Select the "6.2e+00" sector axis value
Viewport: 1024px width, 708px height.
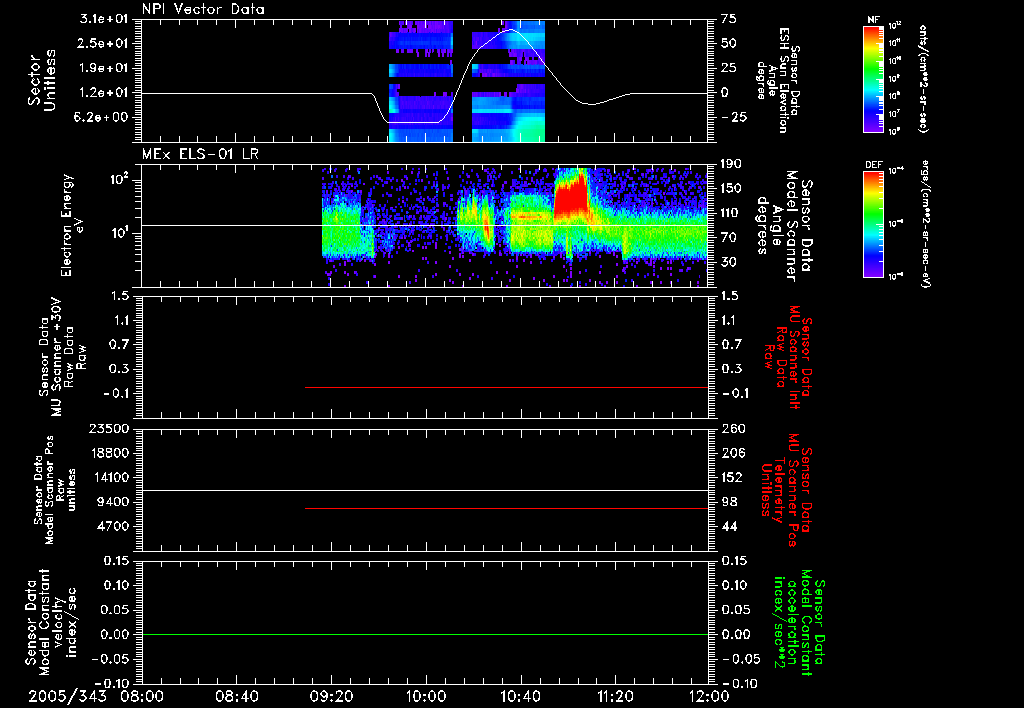pos(104,118)
